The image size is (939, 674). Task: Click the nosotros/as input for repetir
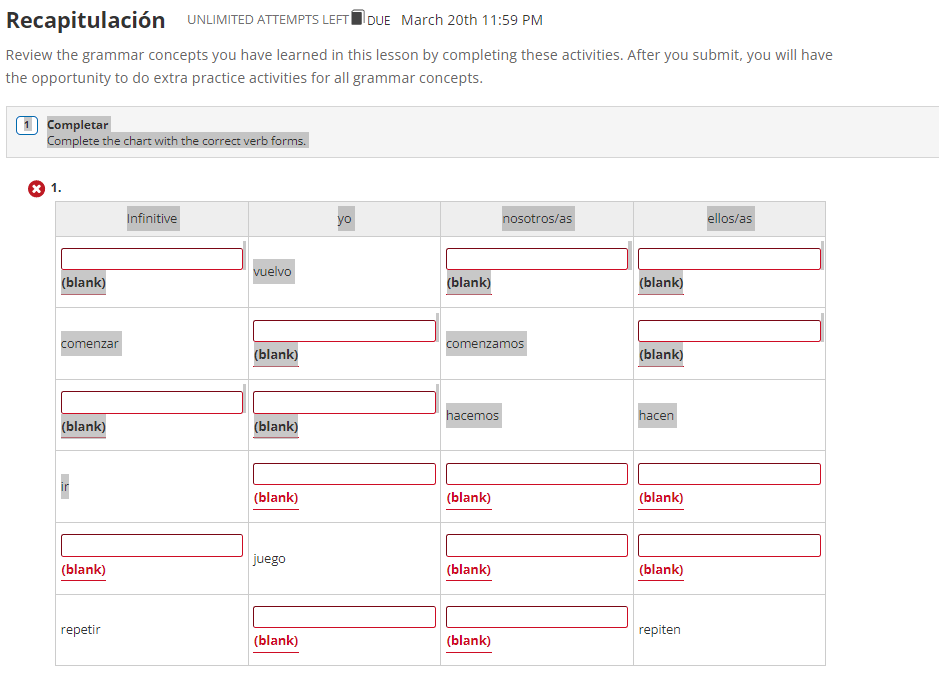click(537, 617)
